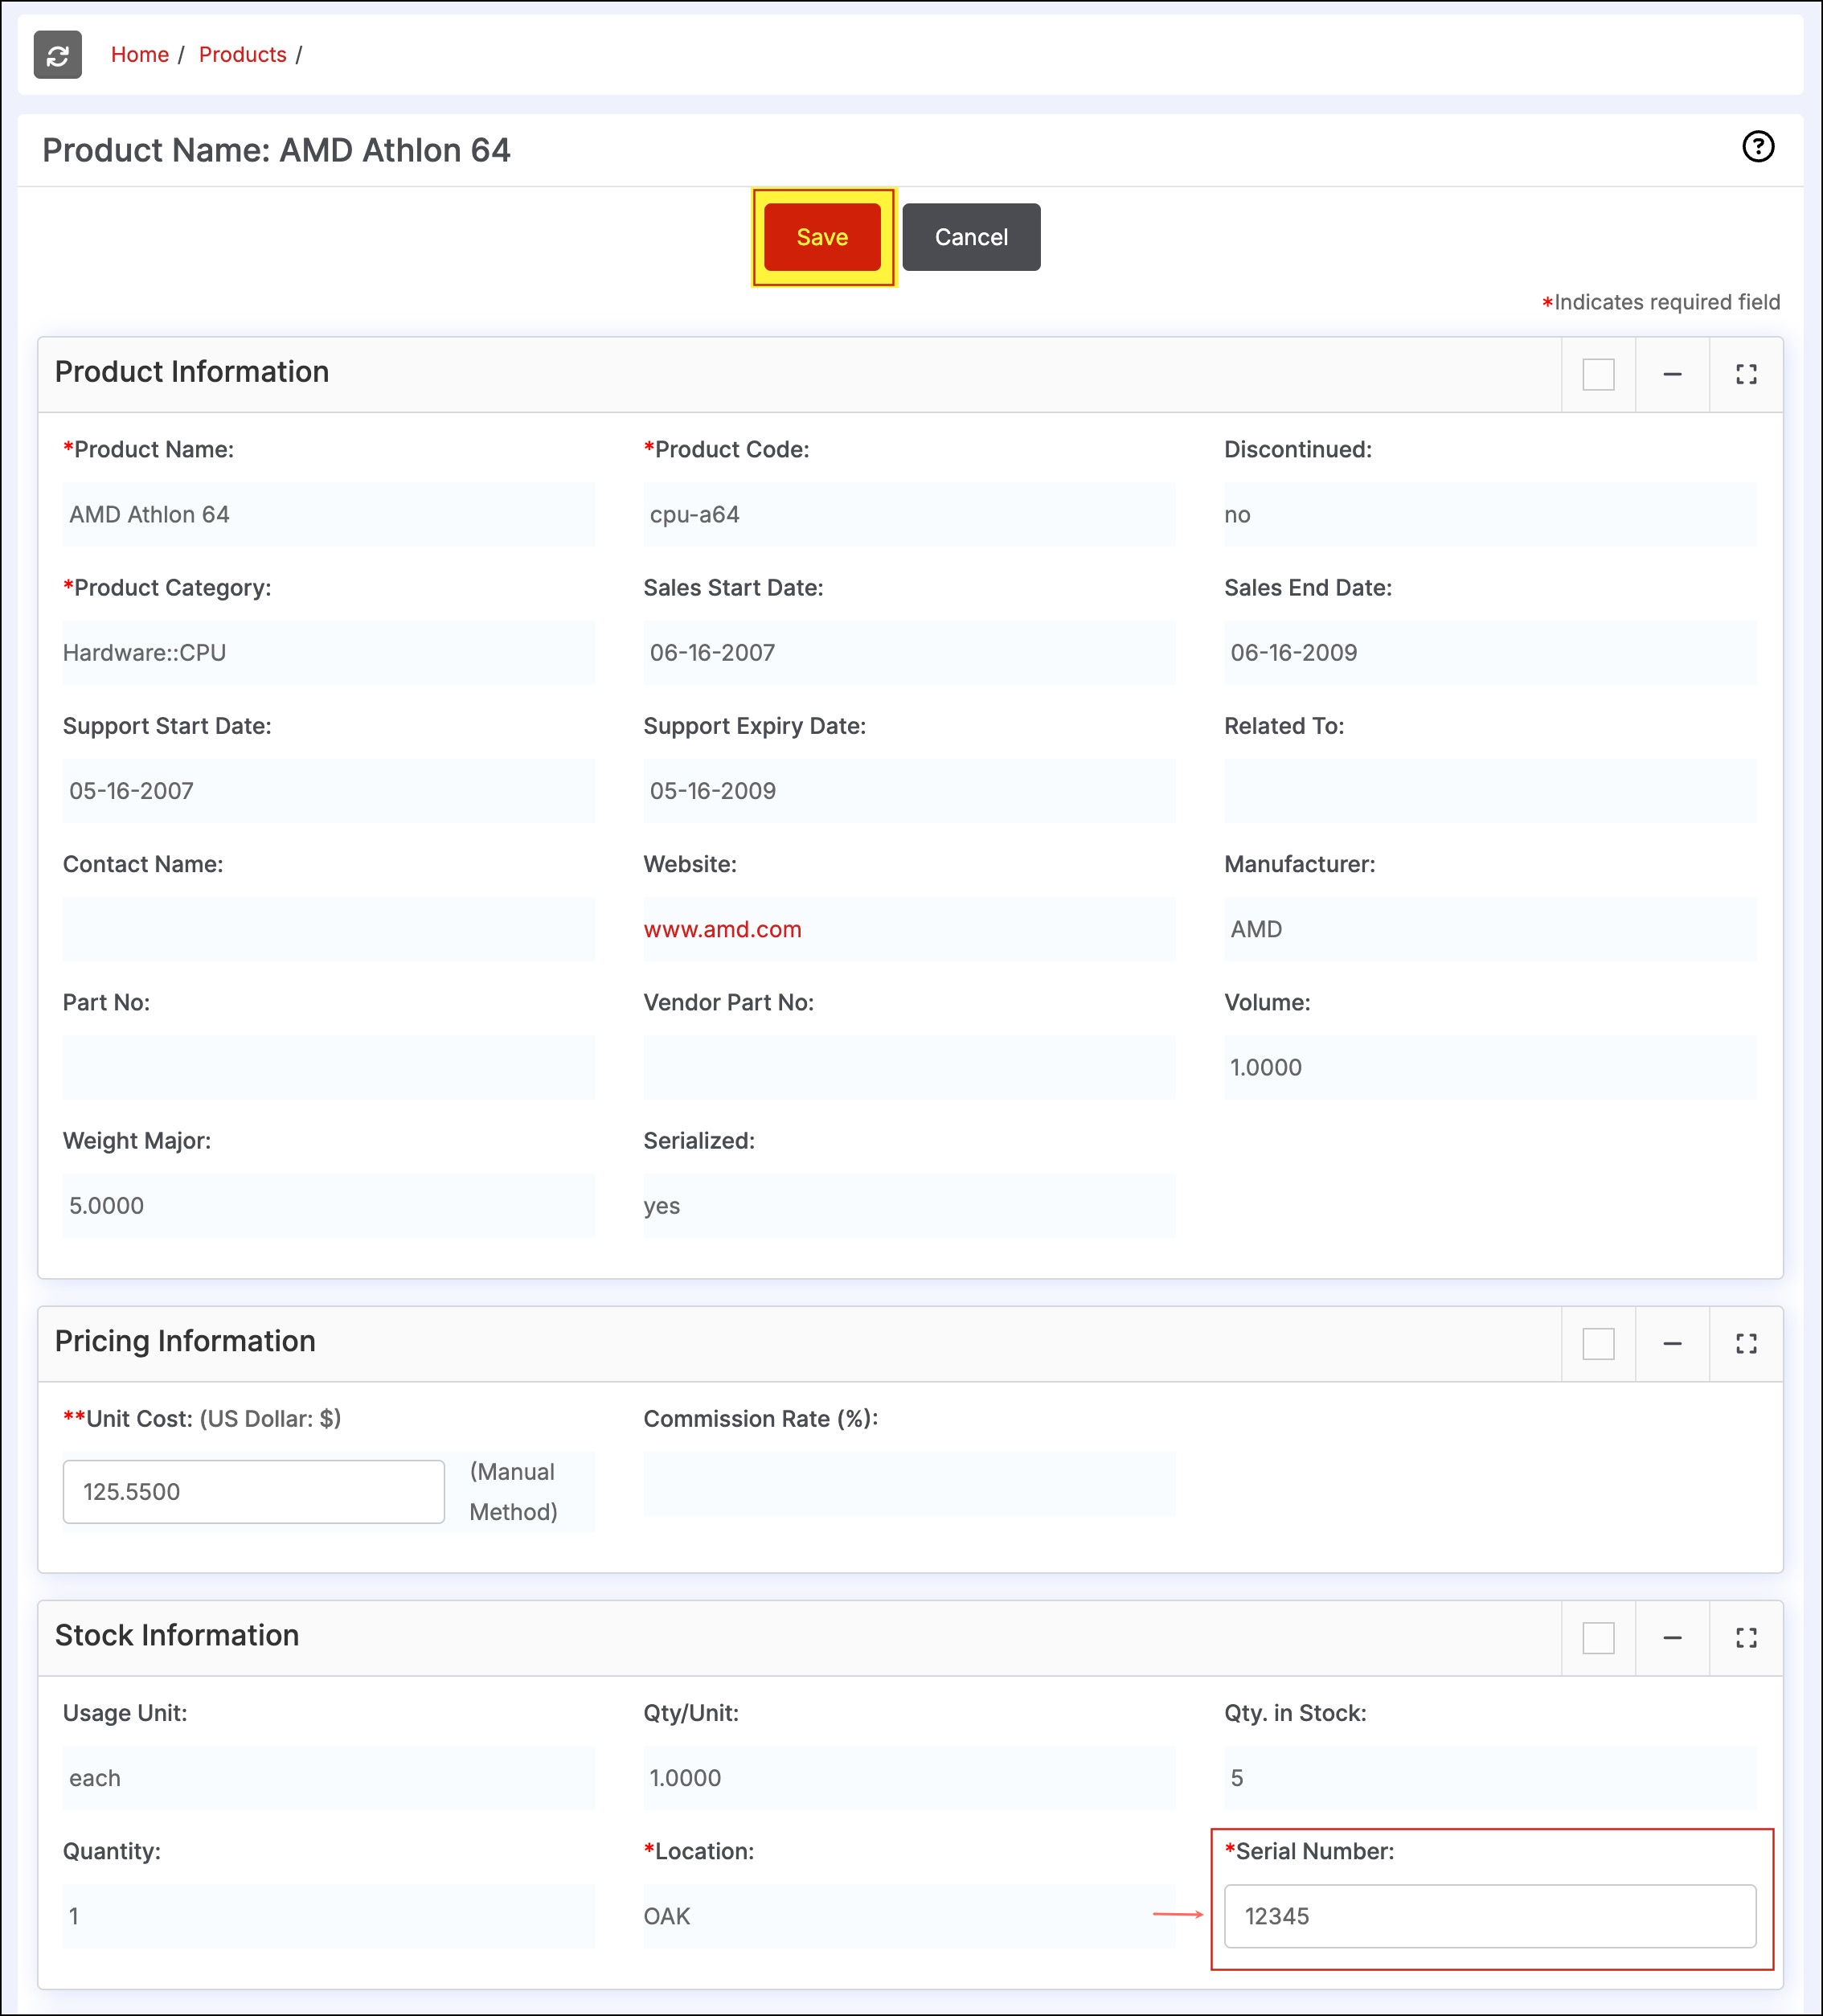Click the empty Related To field
This screenshot has width=1823, height=2016.
1490,790
